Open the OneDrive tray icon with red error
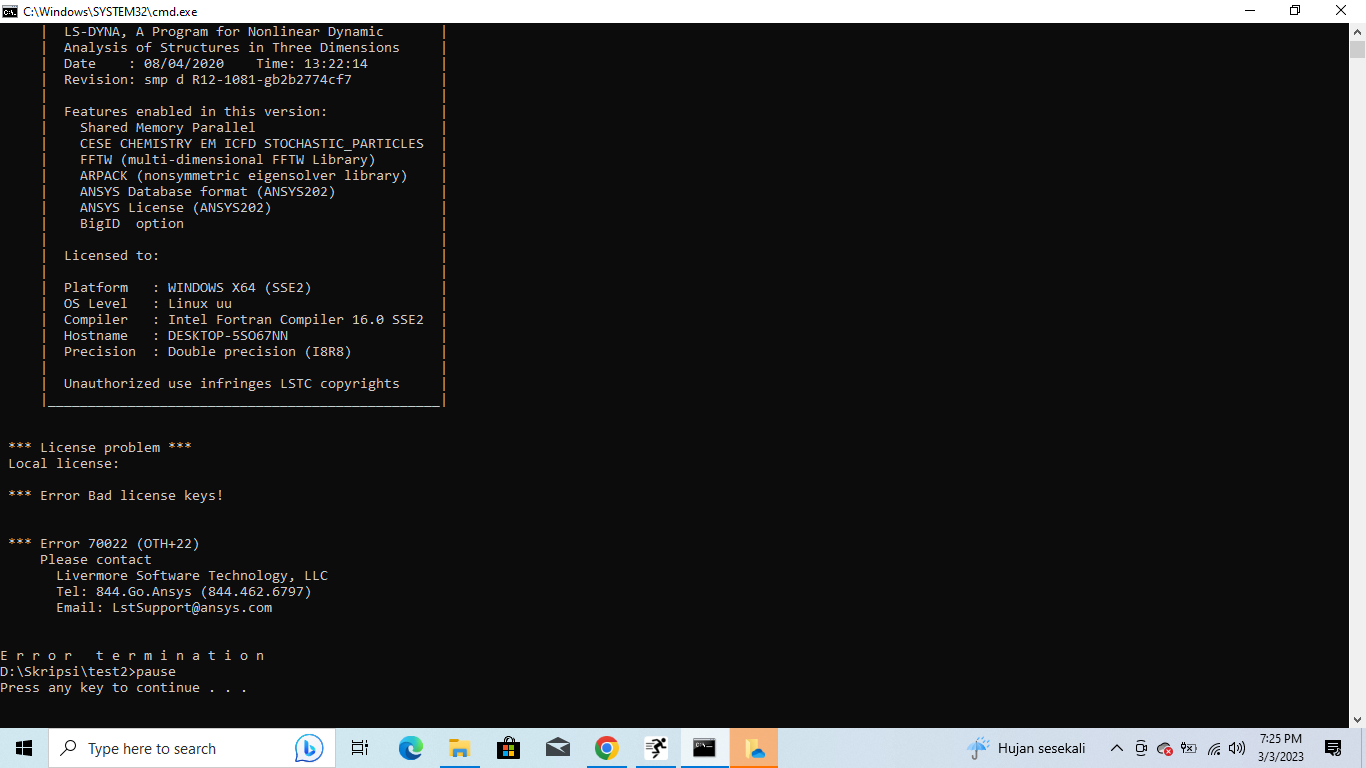This screenshot has height=768, width=1366. [1165, 748]
